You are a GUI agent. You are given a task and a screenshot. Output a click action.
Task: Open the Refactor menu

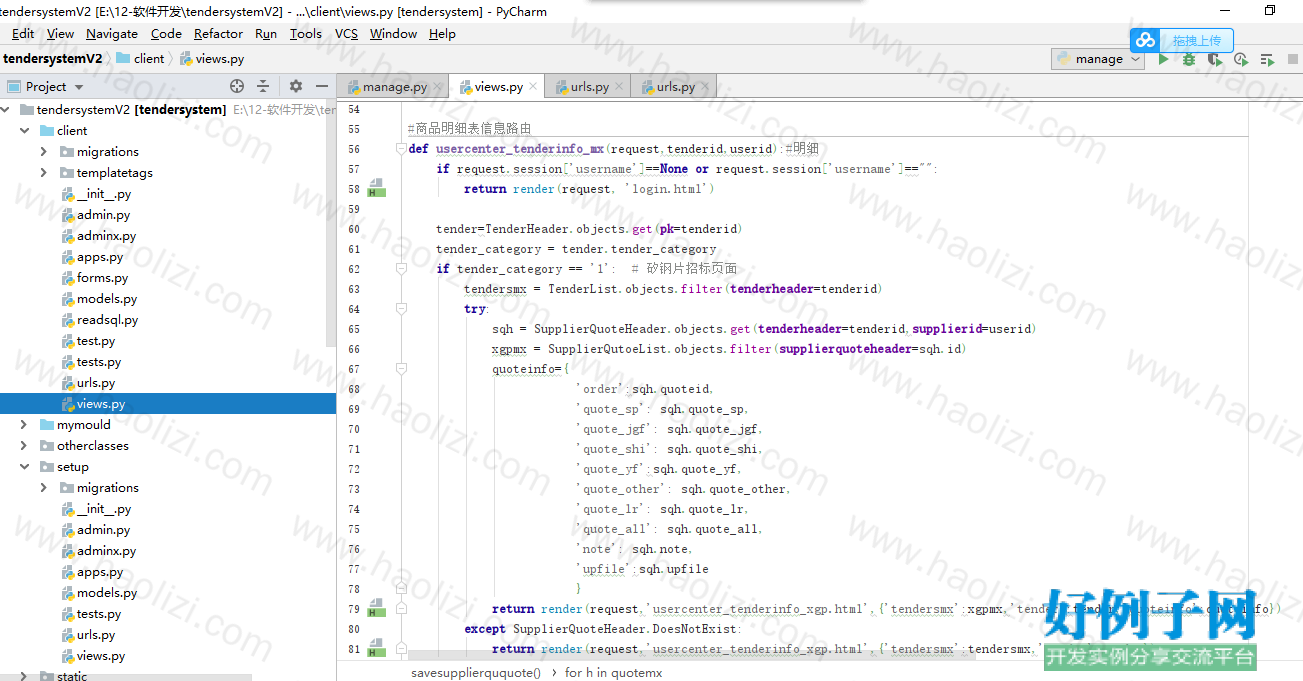(218, 33)
